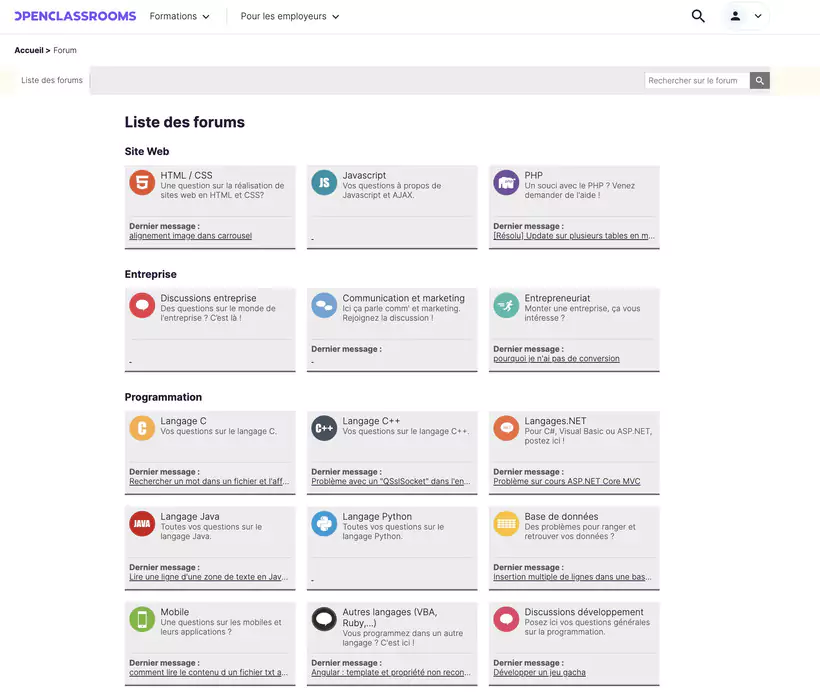Click the PHP forum icon
The image size is (820, 699).
click(505, 181)
